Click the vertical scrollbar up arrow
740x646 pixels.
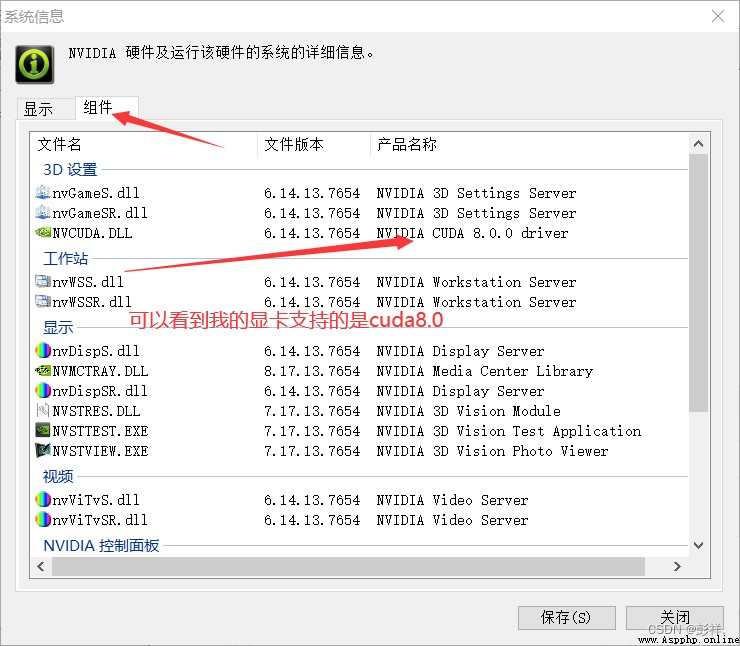(698, 144)
